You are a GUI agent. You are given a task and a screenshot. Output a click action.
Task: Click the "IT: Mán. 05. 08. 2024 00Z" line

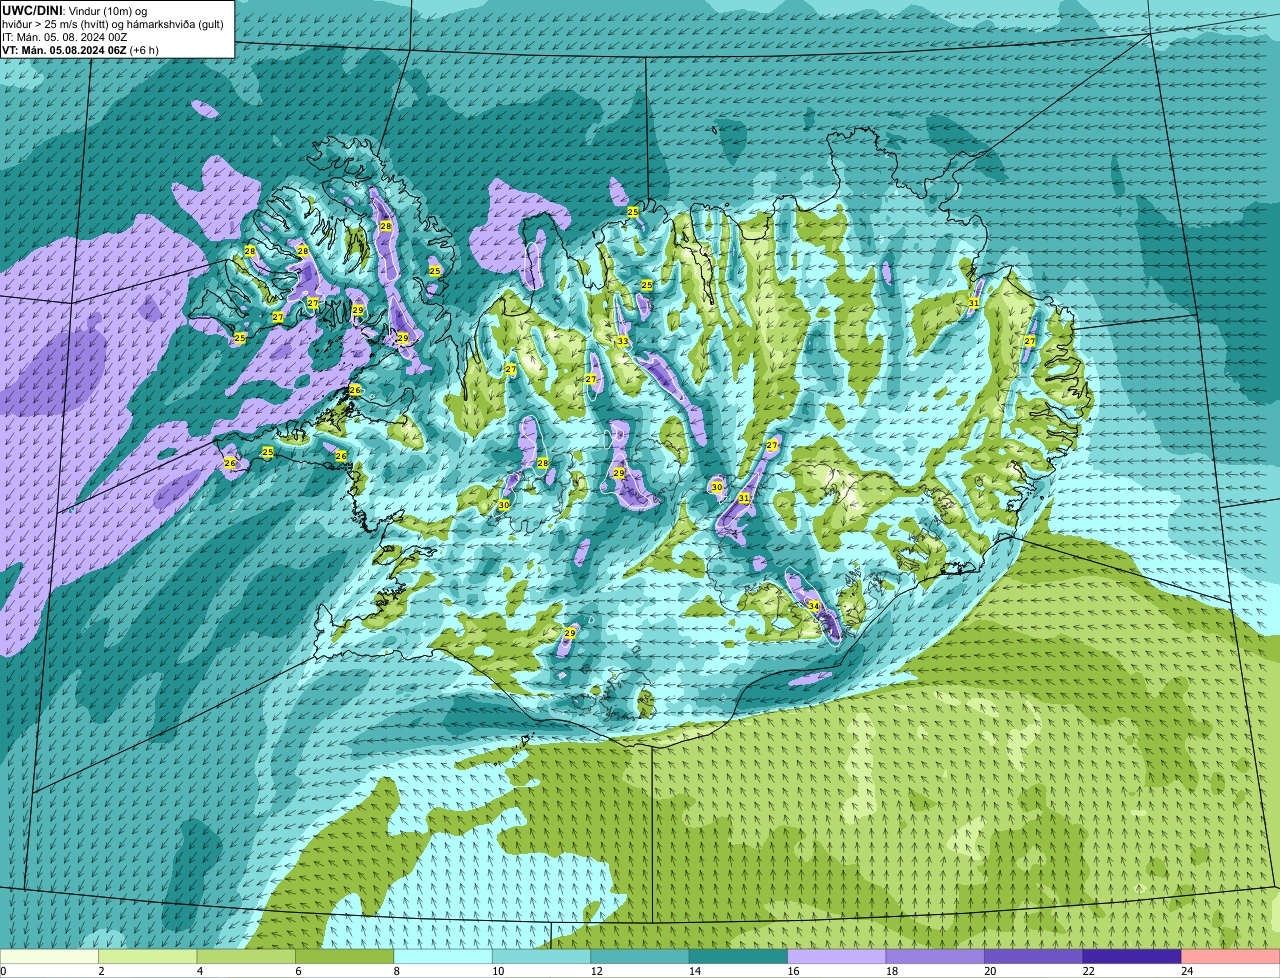pyautogui.click(x=64, y=37)
